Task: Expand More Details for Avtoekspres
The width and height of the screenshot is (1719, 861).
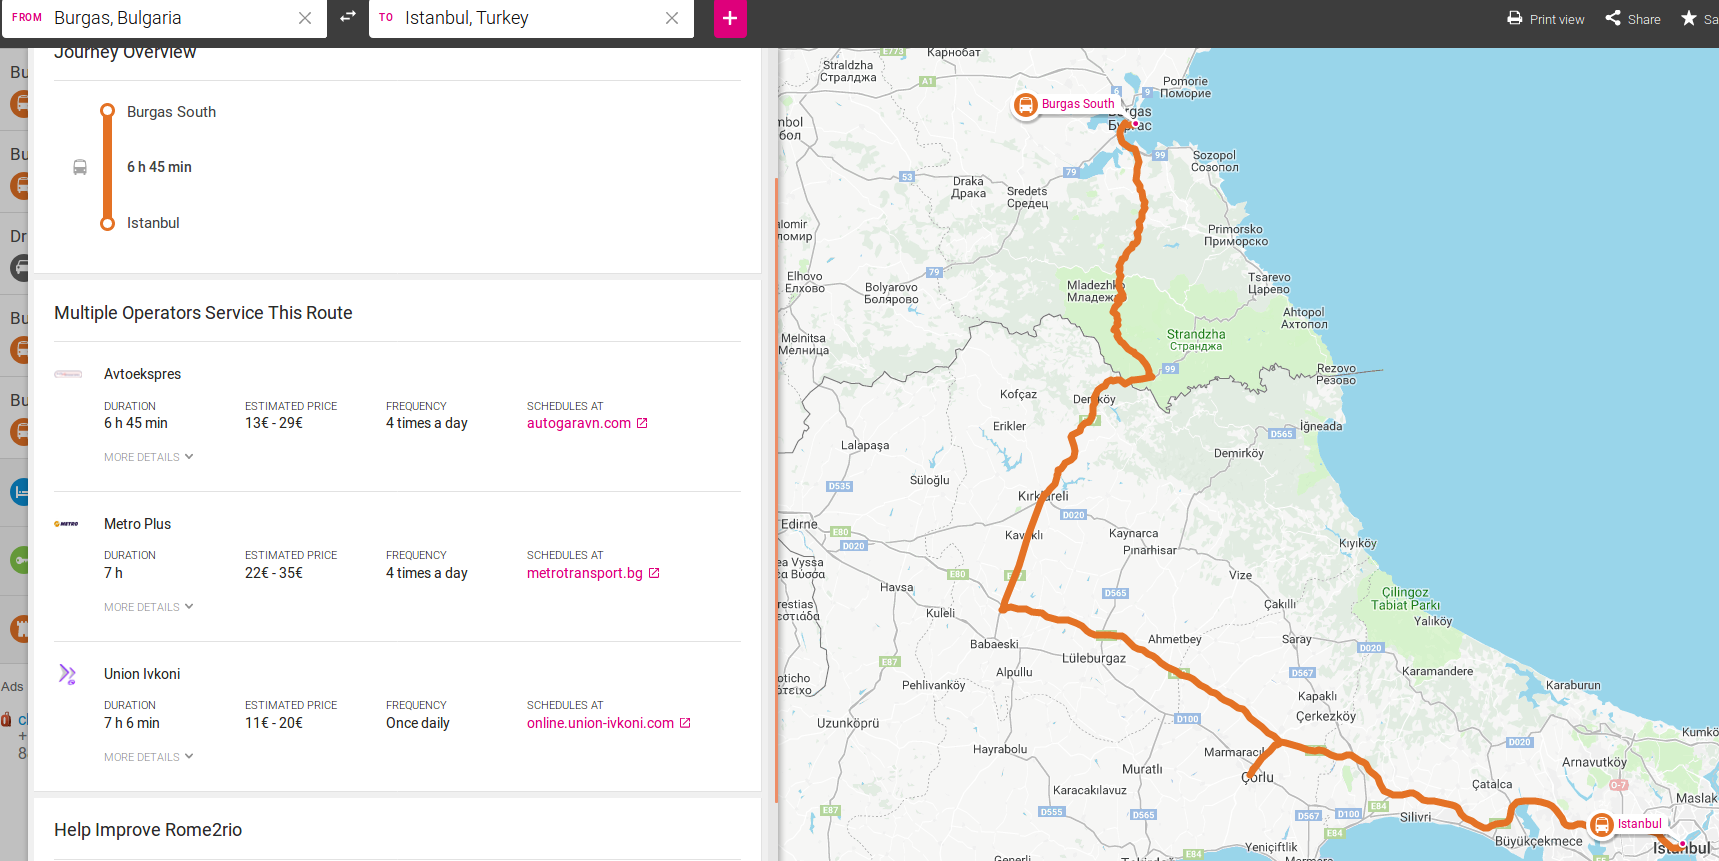Action: [148, 457]
